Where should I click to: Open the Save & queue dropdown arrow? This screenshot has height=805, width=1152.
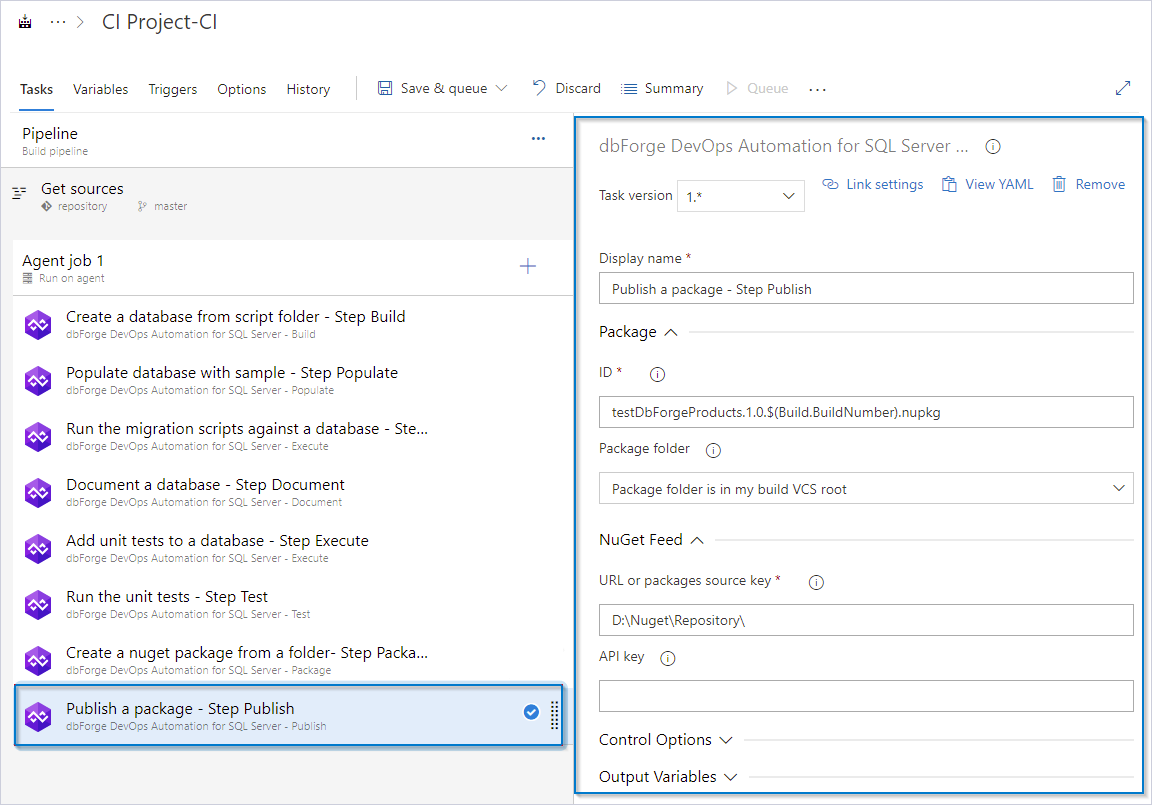coord(502,88)
